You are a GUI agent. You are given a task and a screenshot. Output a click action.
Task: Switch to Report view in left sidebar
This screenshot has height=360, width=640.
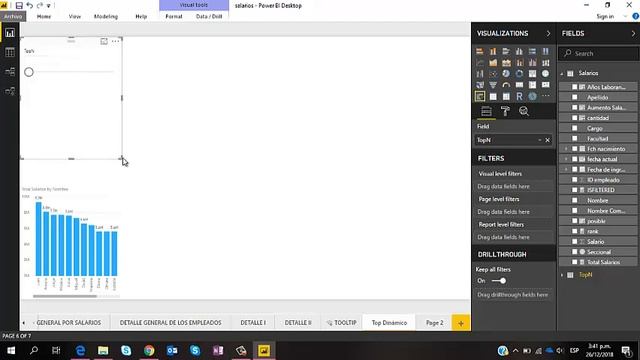[x=10, y=33]
